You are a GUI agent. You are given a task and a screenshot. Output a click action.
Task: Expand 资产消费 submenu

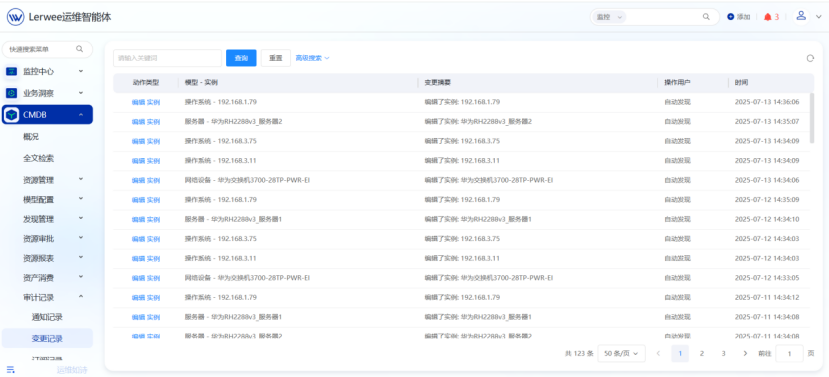point(81,277)
